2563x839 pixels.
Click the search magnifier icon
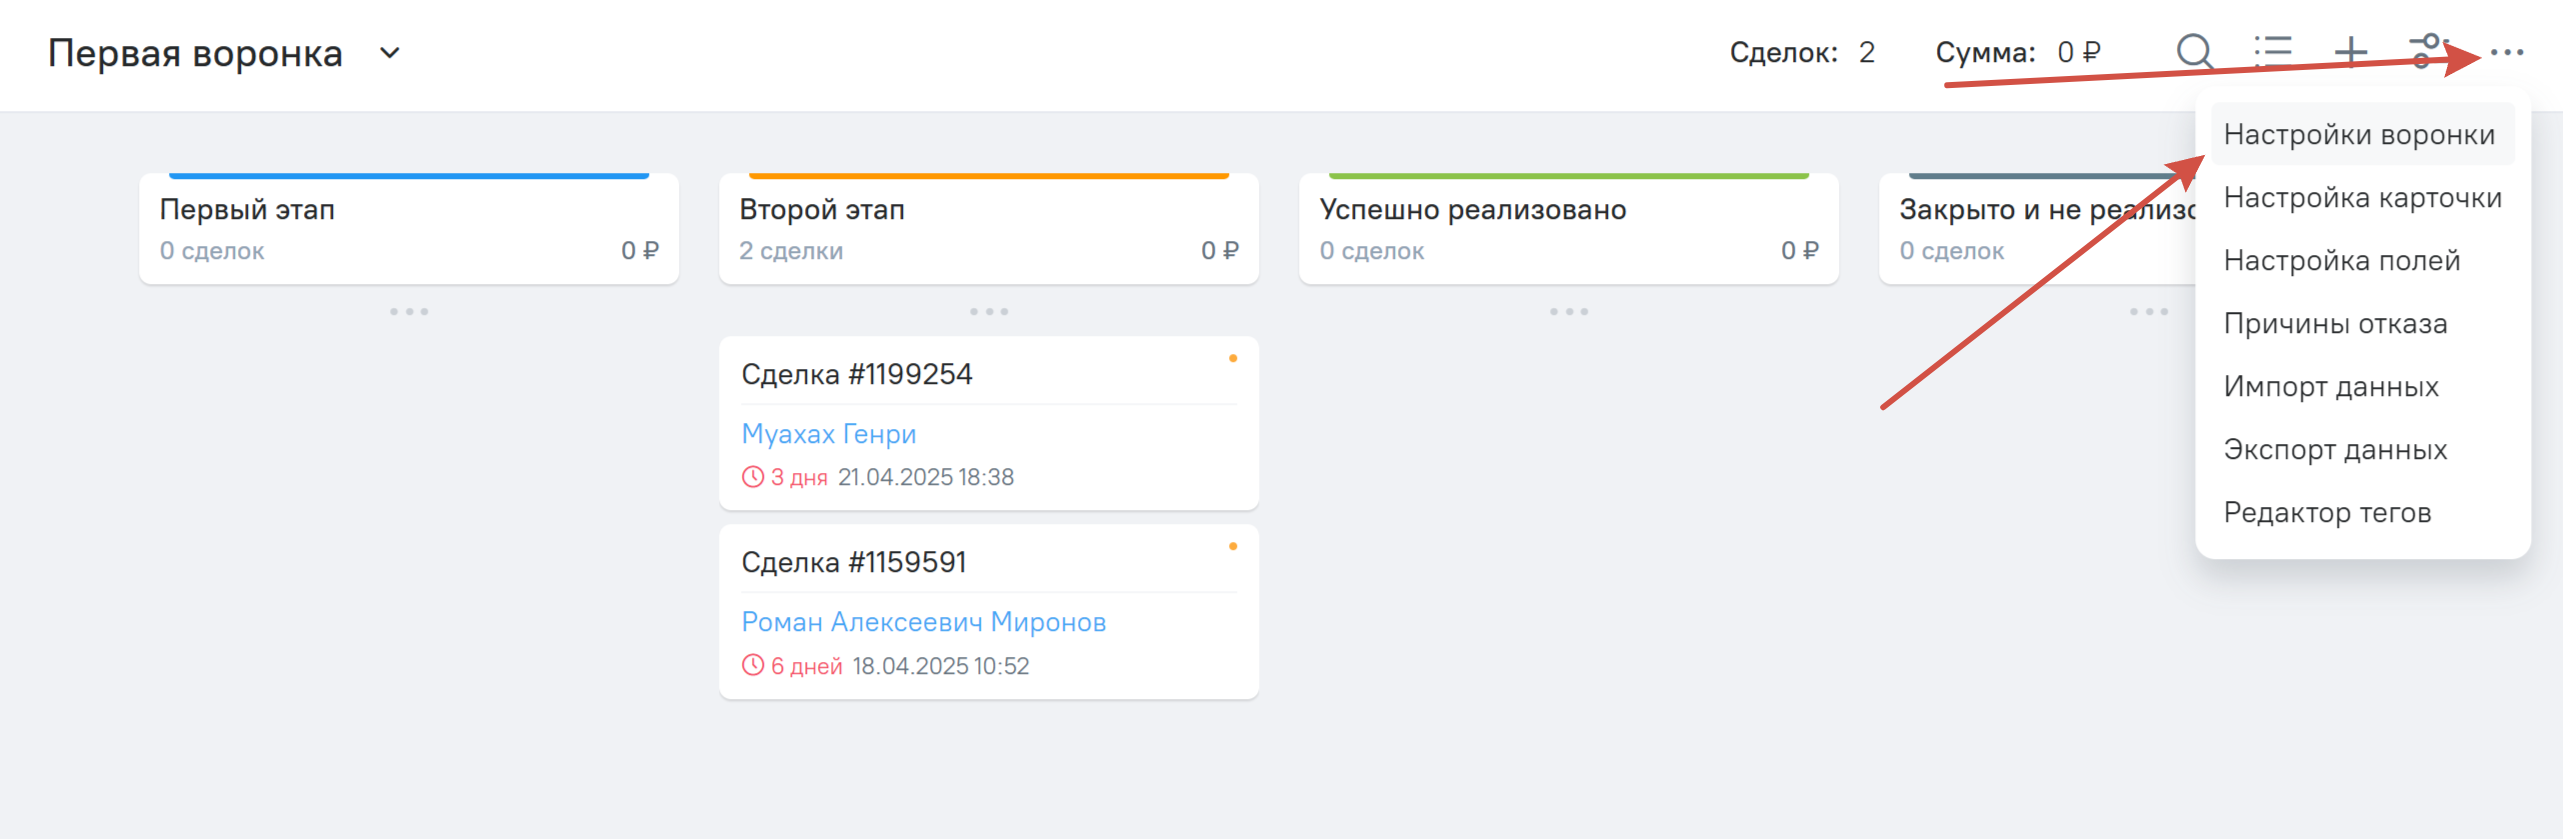2194,51
